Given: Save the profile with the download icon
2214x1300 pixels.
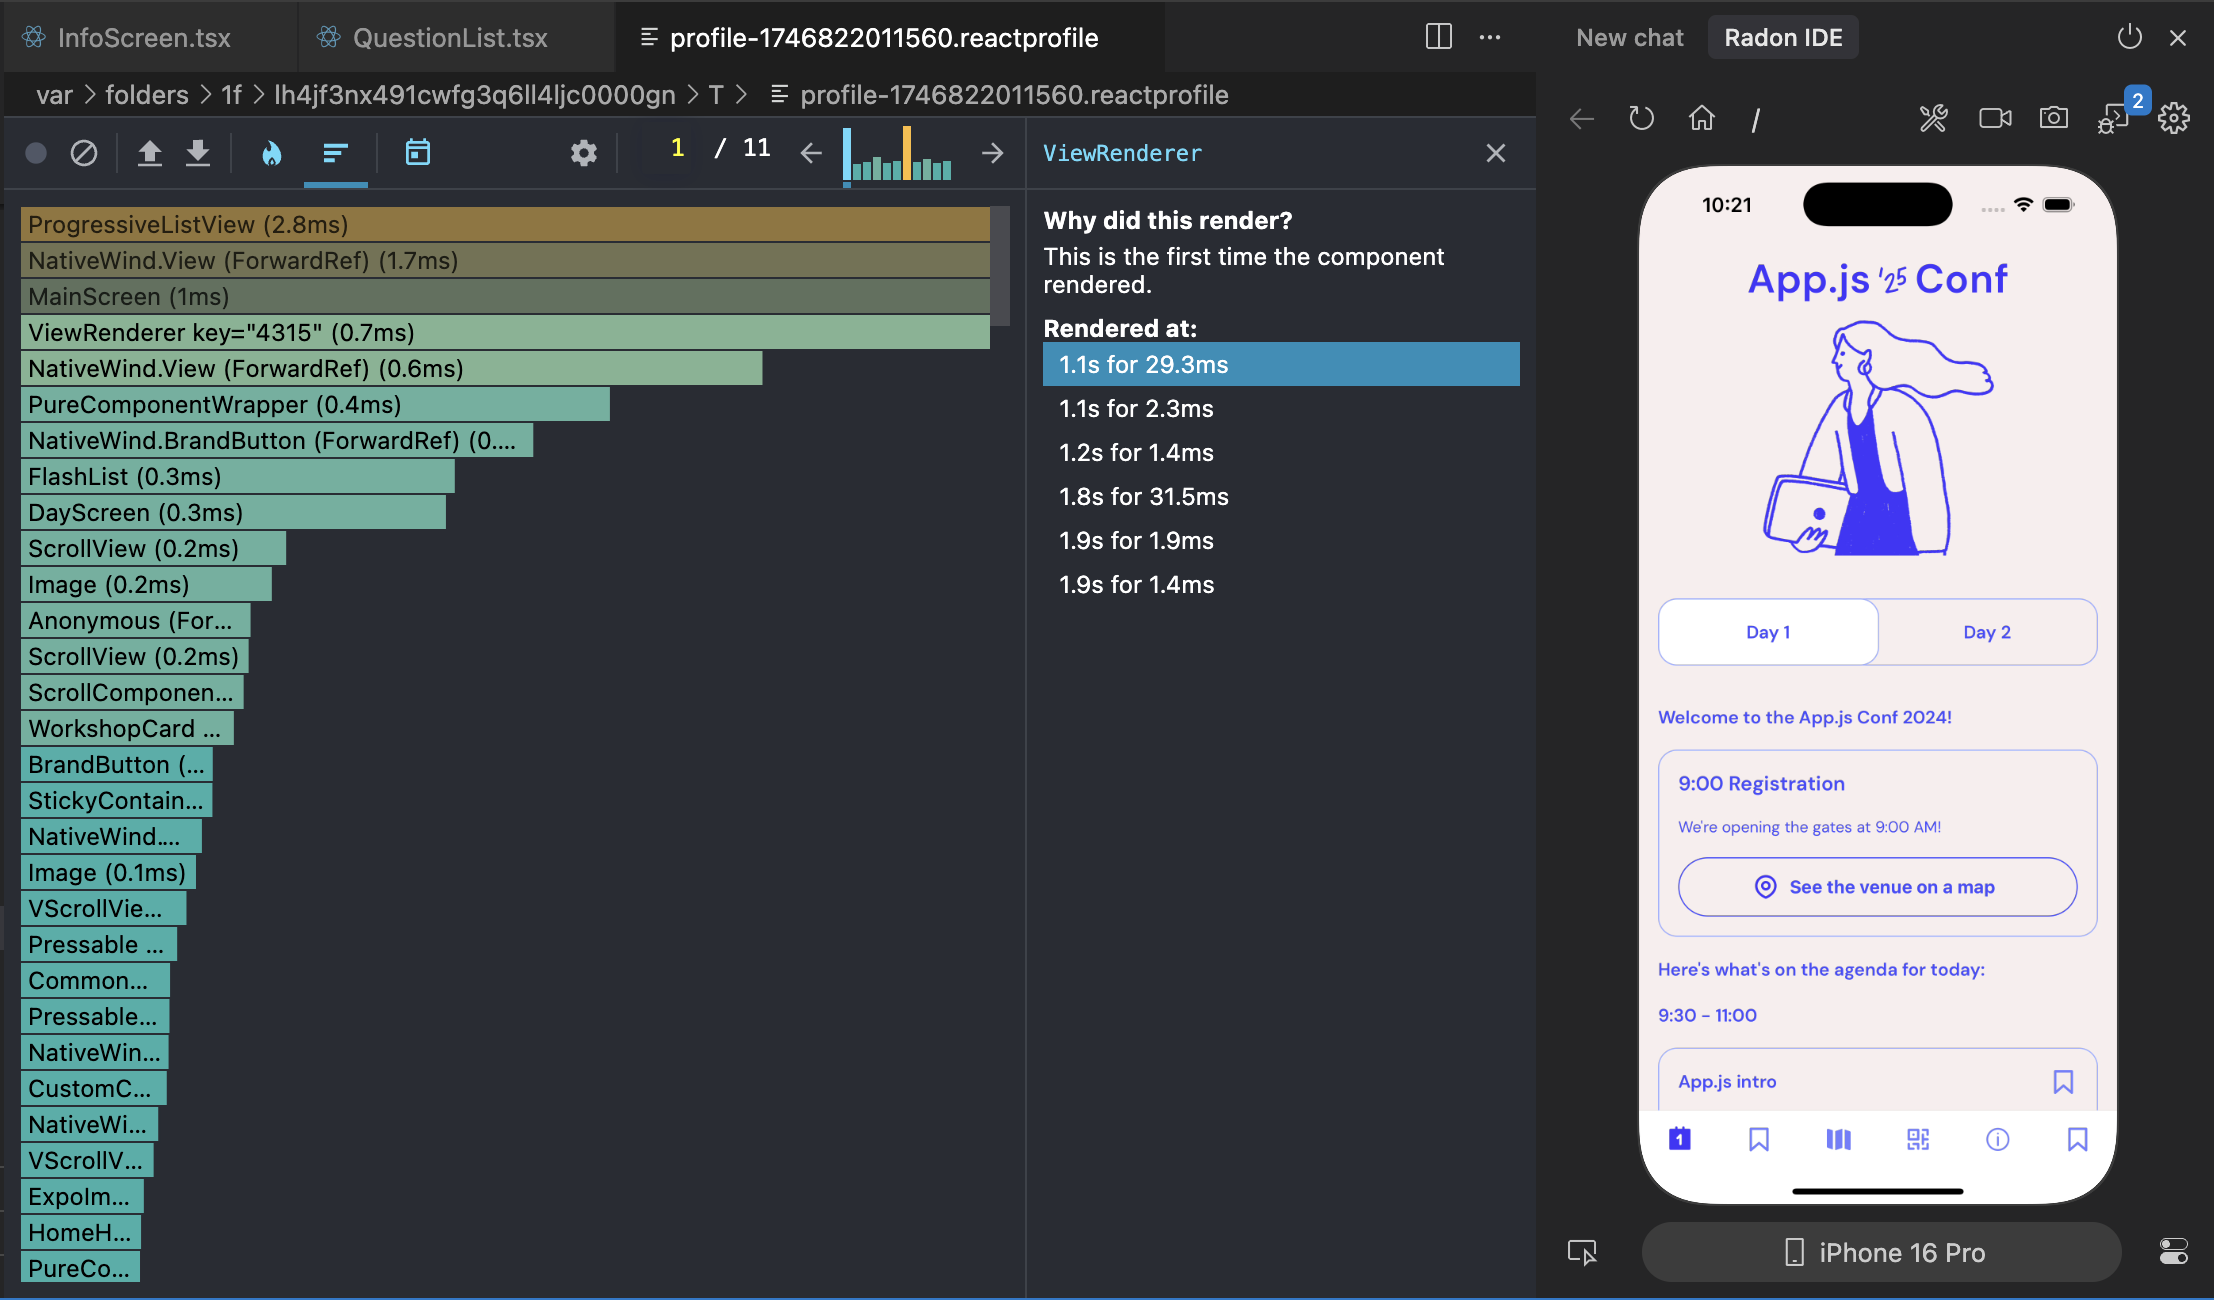Looking at the screenshot, I should (x=198, y=153).
